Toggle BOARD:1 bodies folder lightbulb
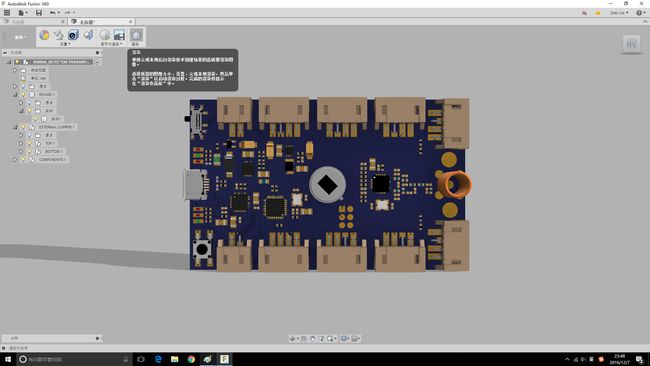The width and height of the screenshot is (650, 366). click(x=29, y=111)
